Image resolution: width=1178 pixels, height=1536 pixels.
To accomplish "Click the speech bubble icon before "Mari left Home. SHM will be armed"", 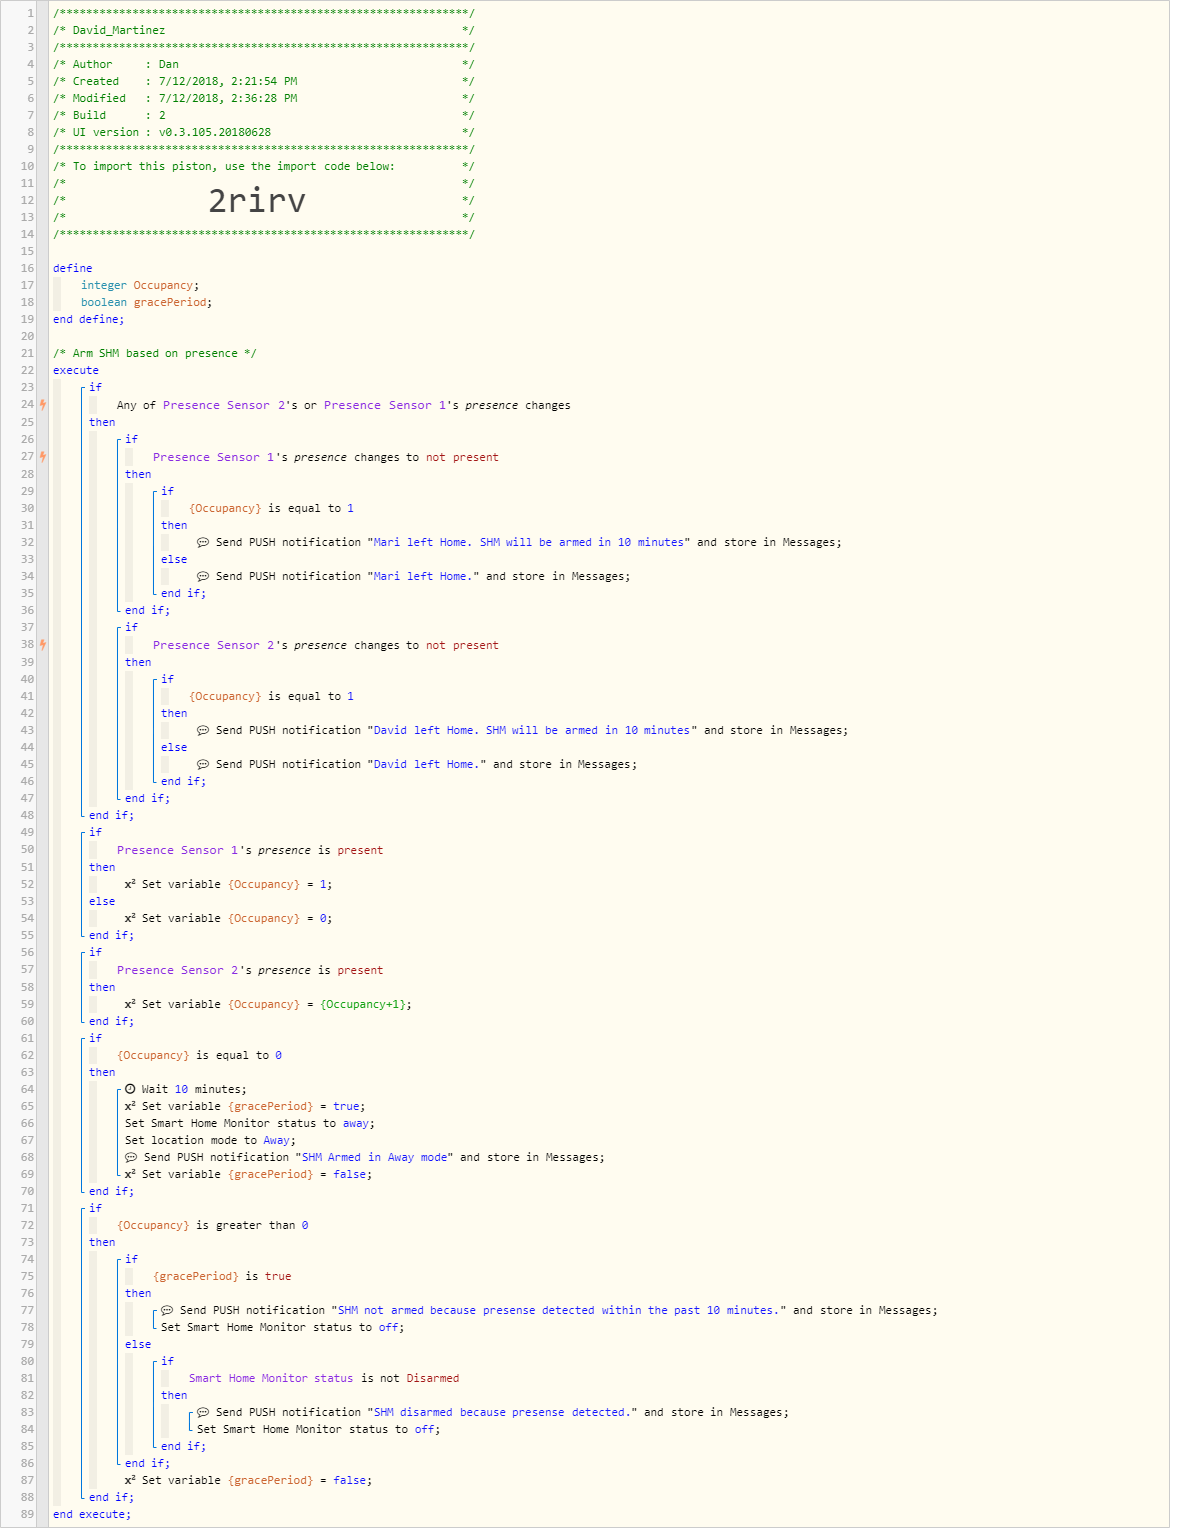I will tap(203, 542).
